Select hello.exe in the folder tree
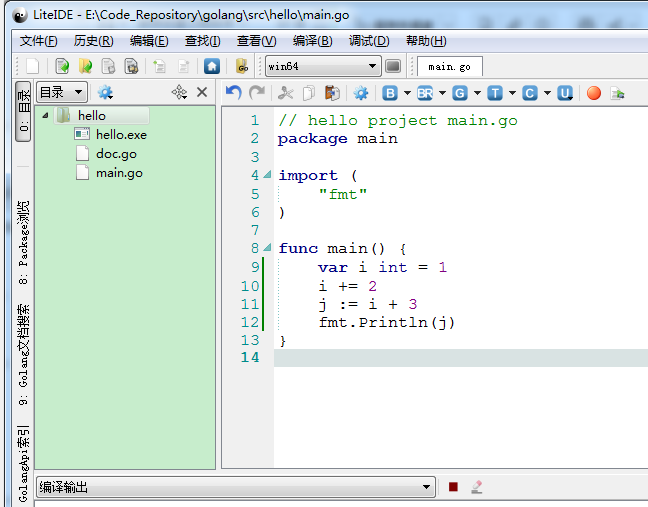648x507 pixels. pyautogui.click(x=111, y=135)
